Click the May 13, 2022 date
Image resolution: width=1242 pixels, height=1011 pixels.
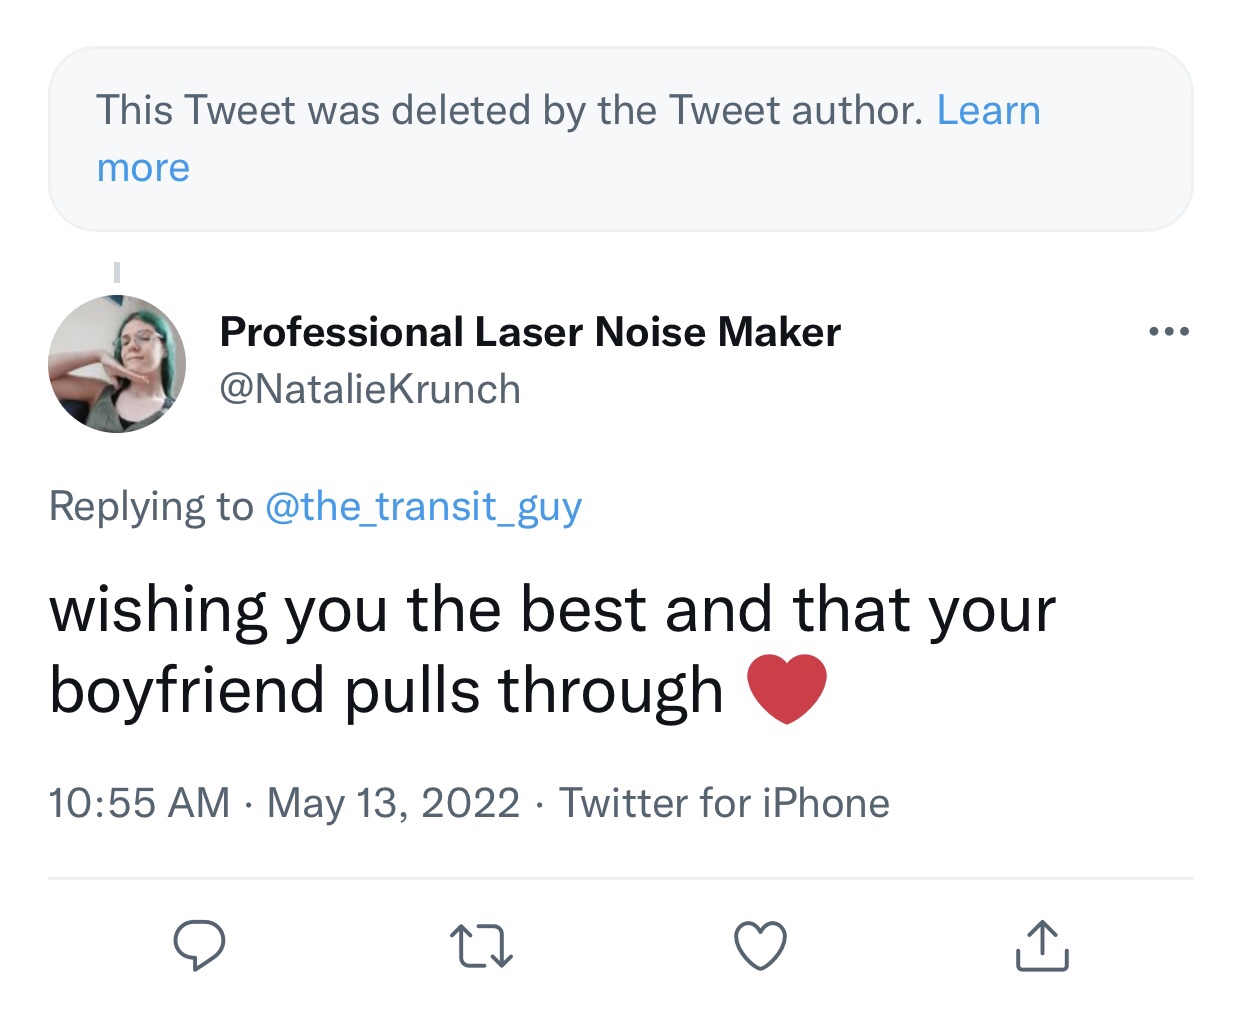[393, 803]
